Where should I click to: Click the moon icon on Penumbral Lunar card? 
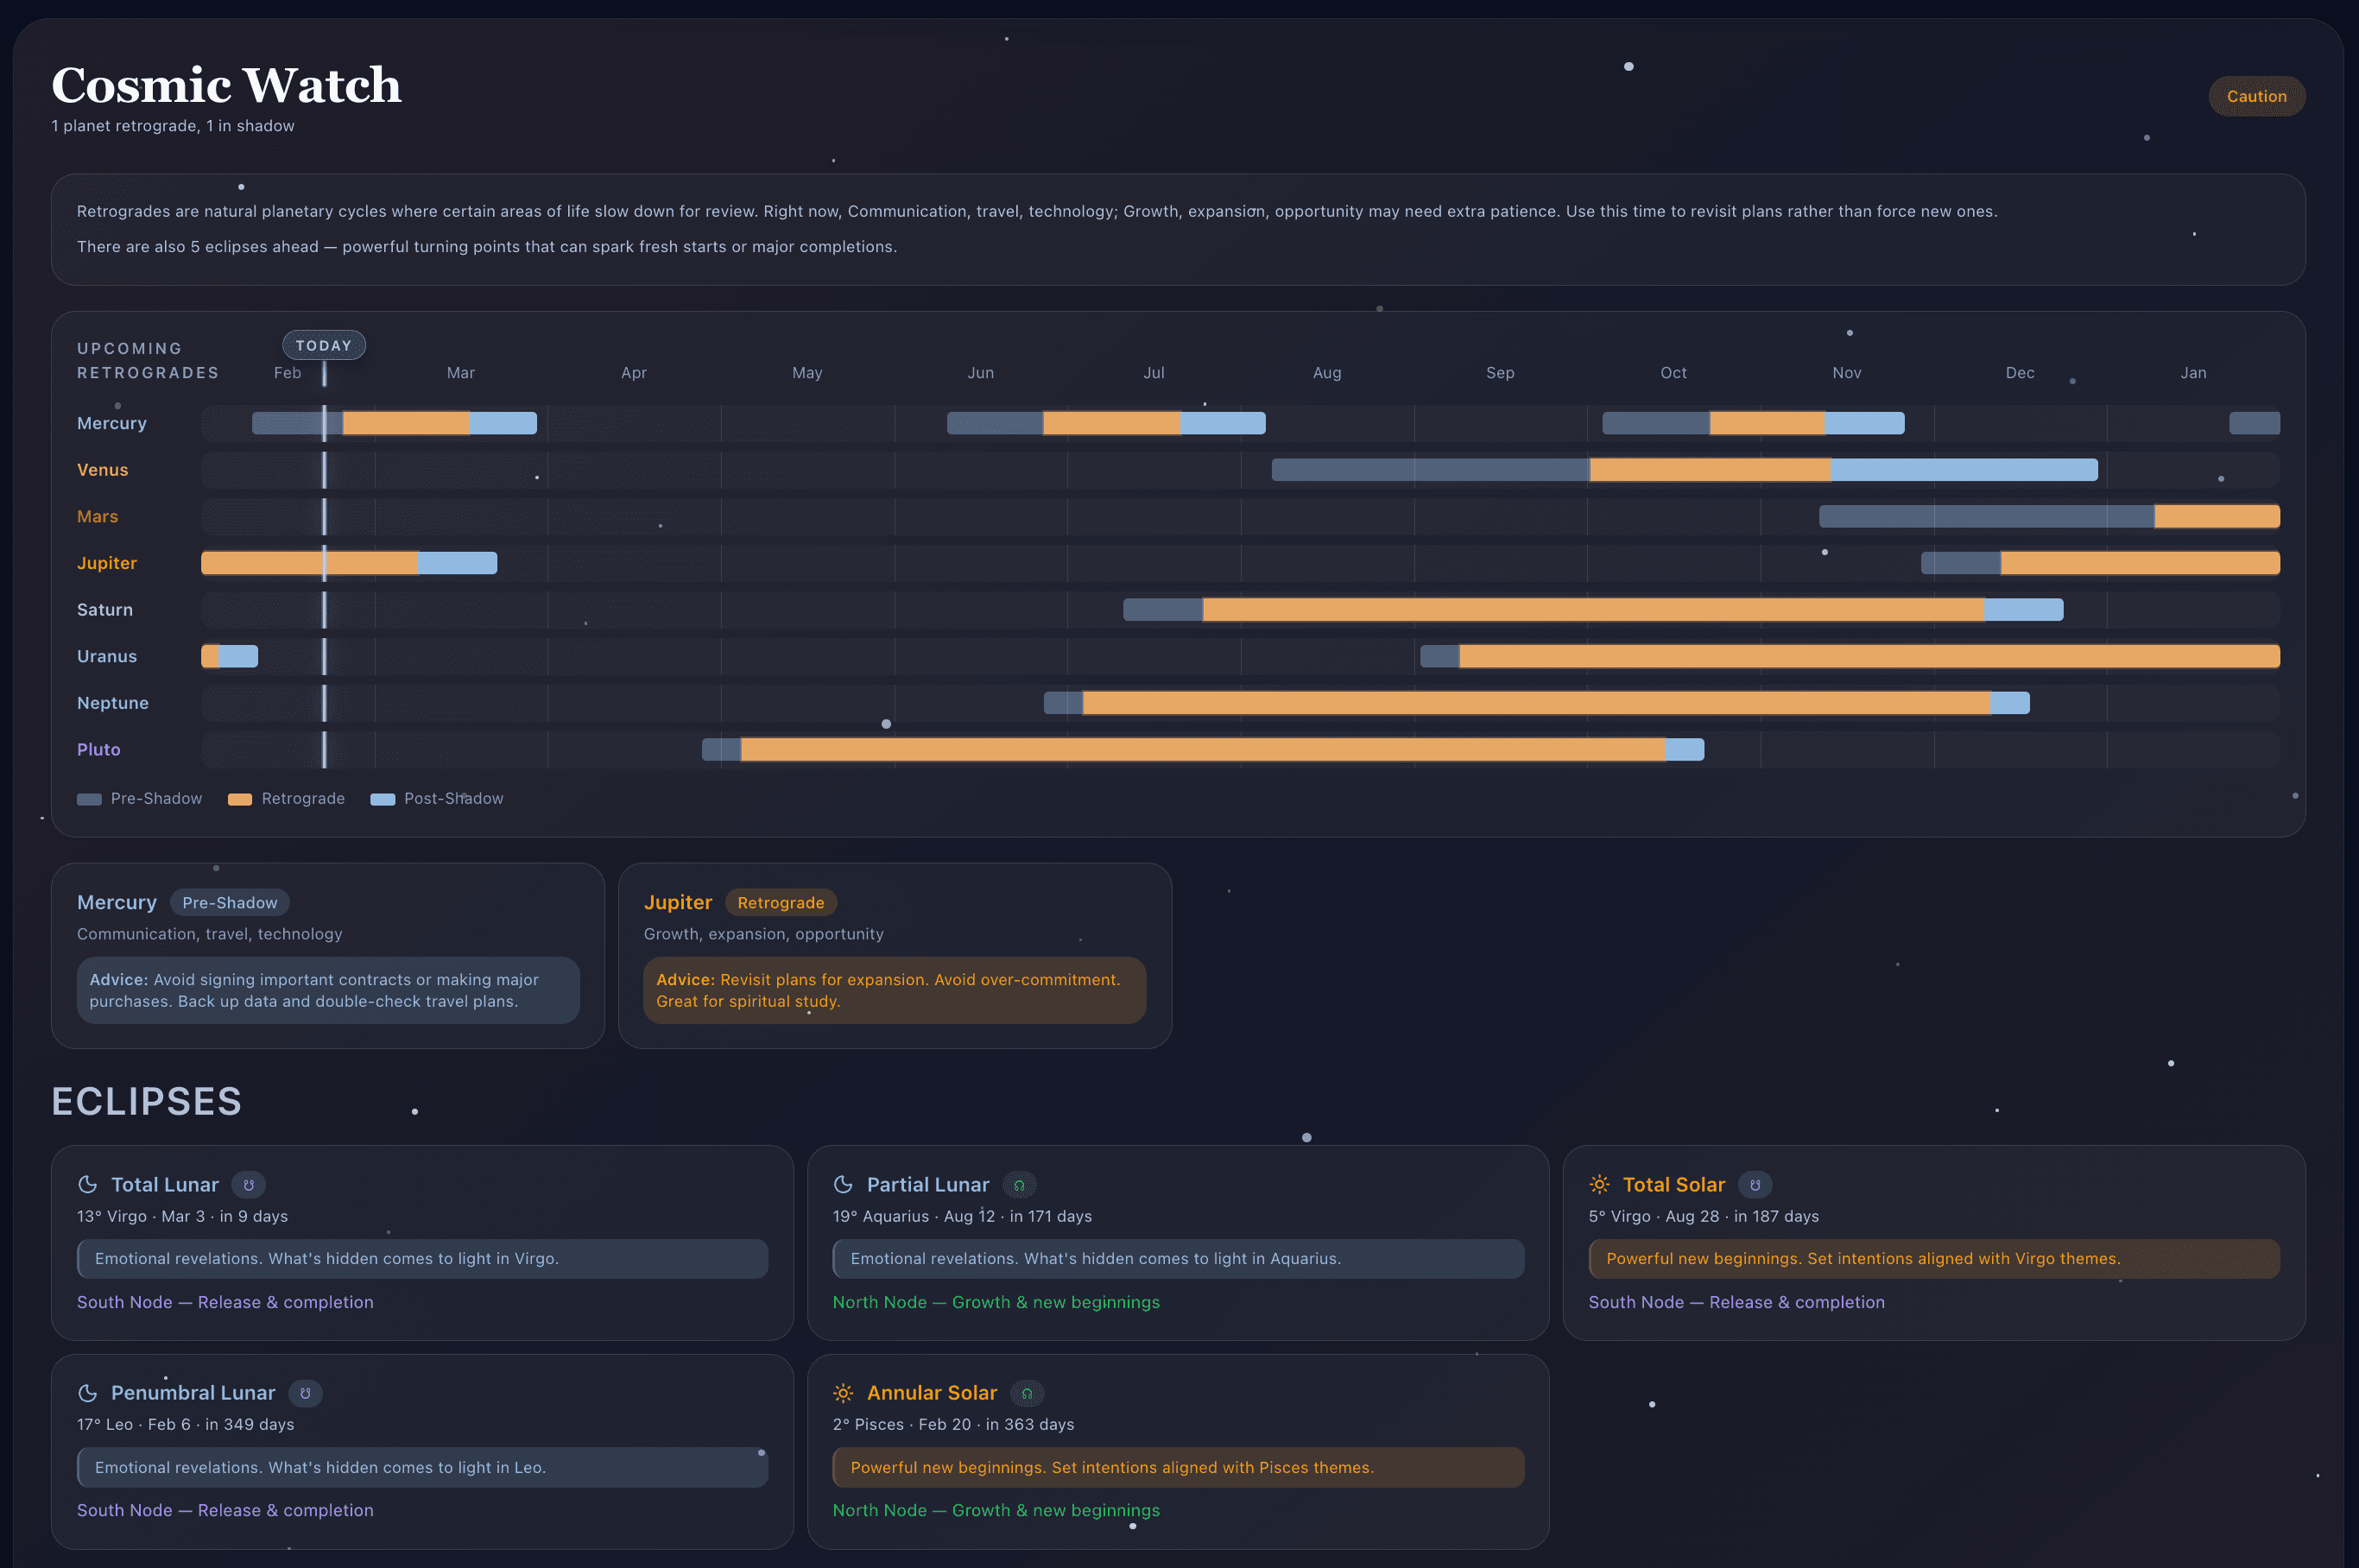coord(88,1393)
